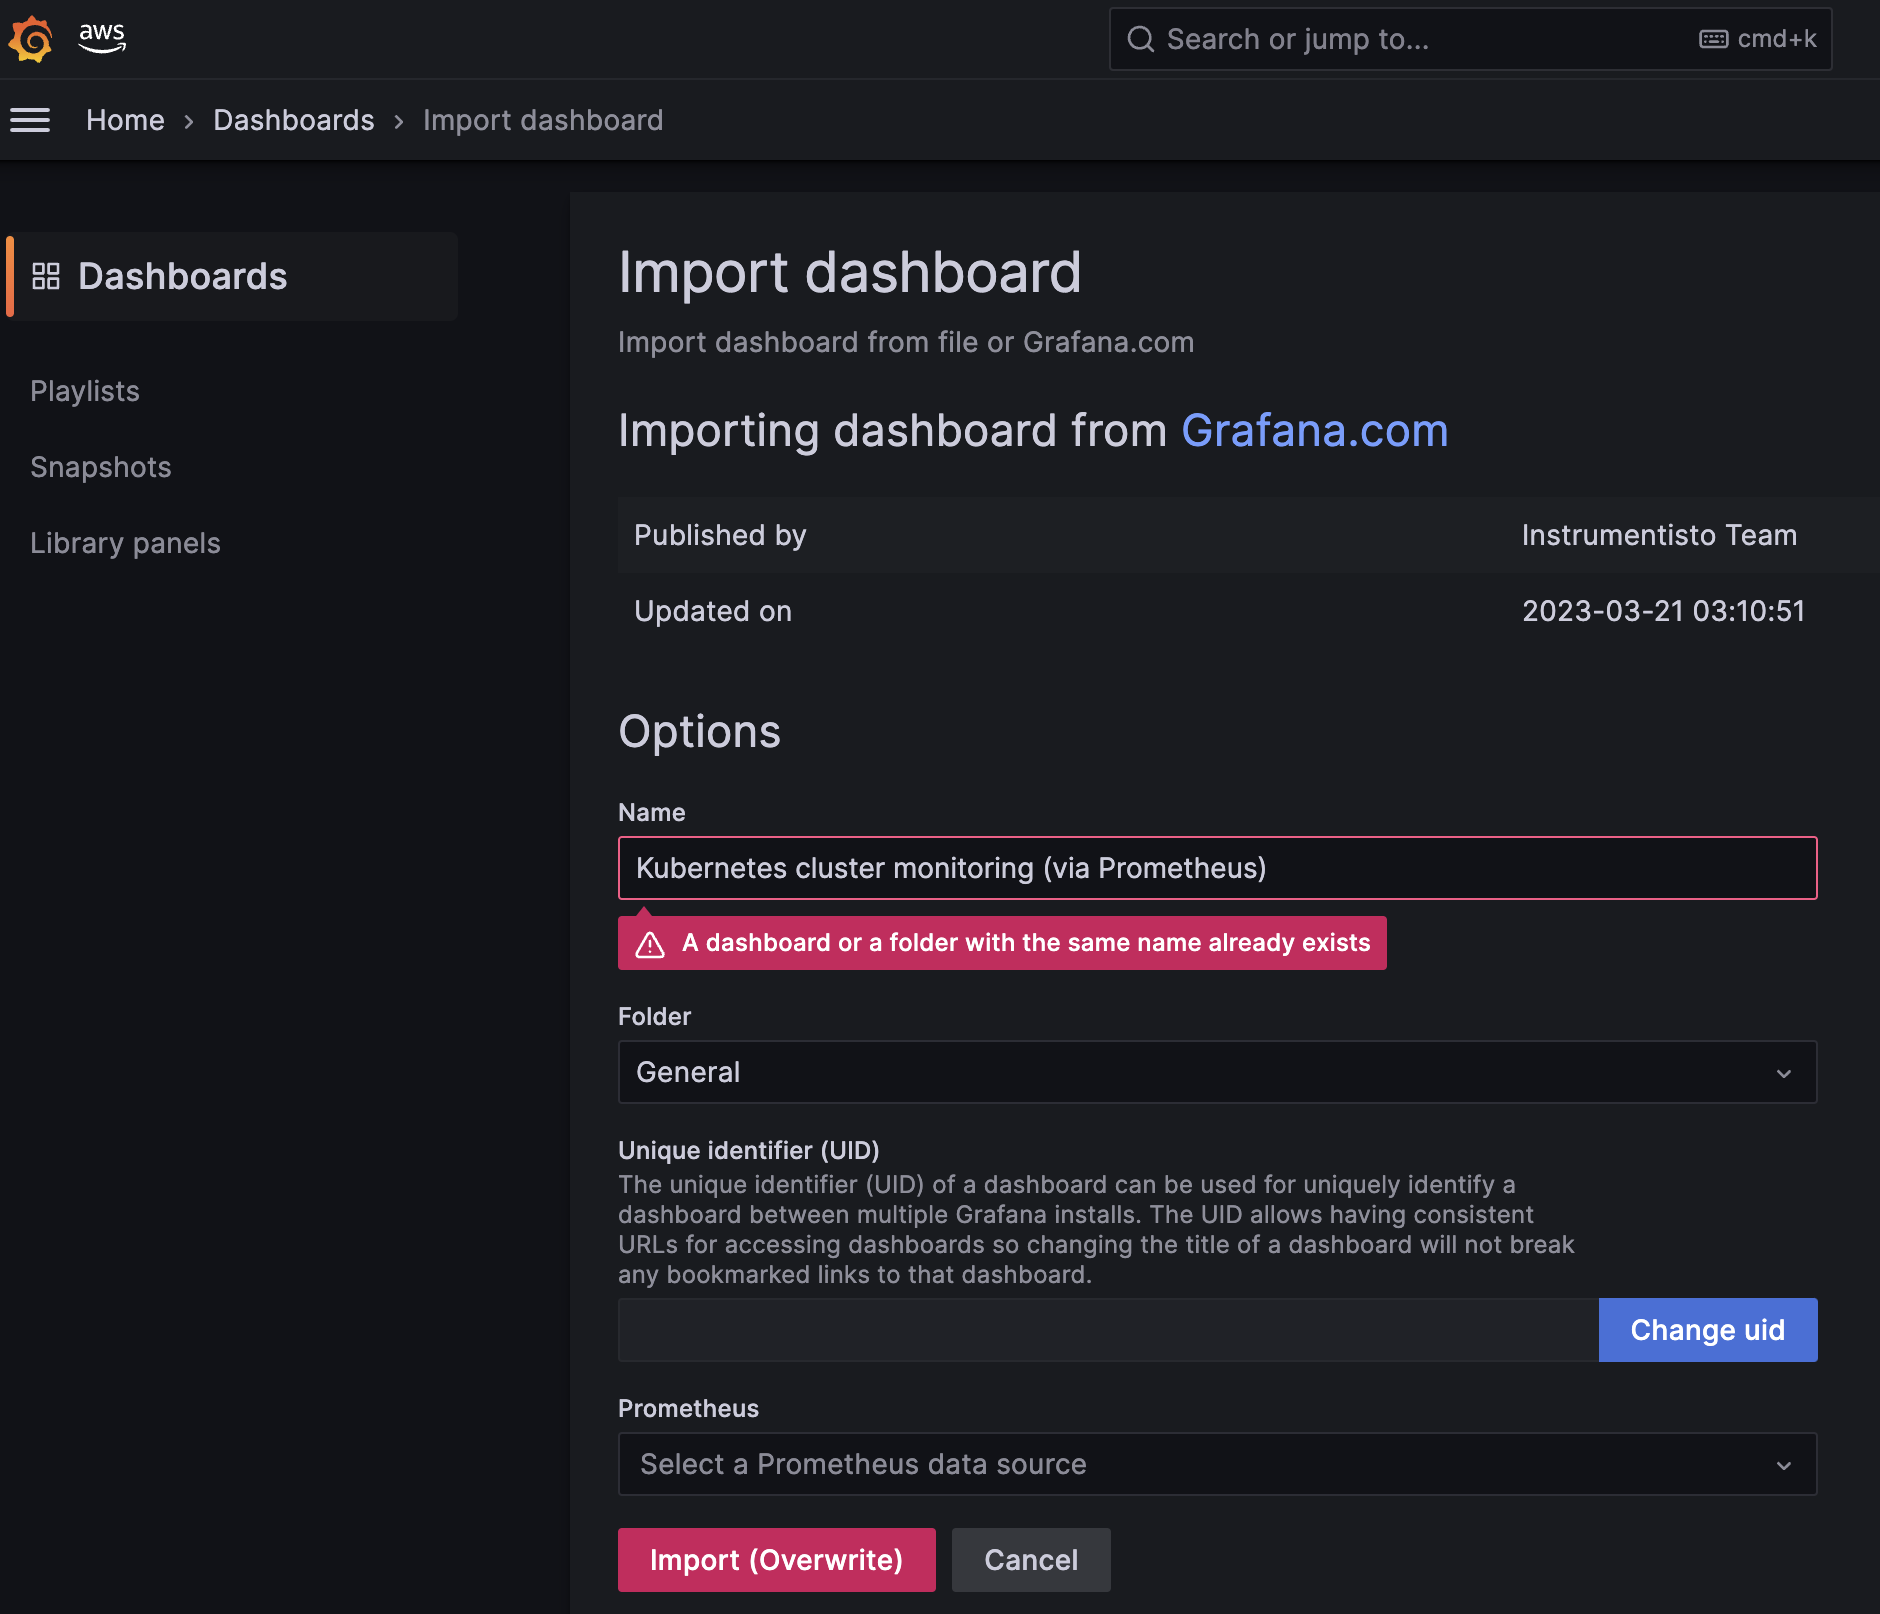Click the Import dashboard breadcrumb
The width and height of the screenshot is (1880, 1614).
click(543, 120)
